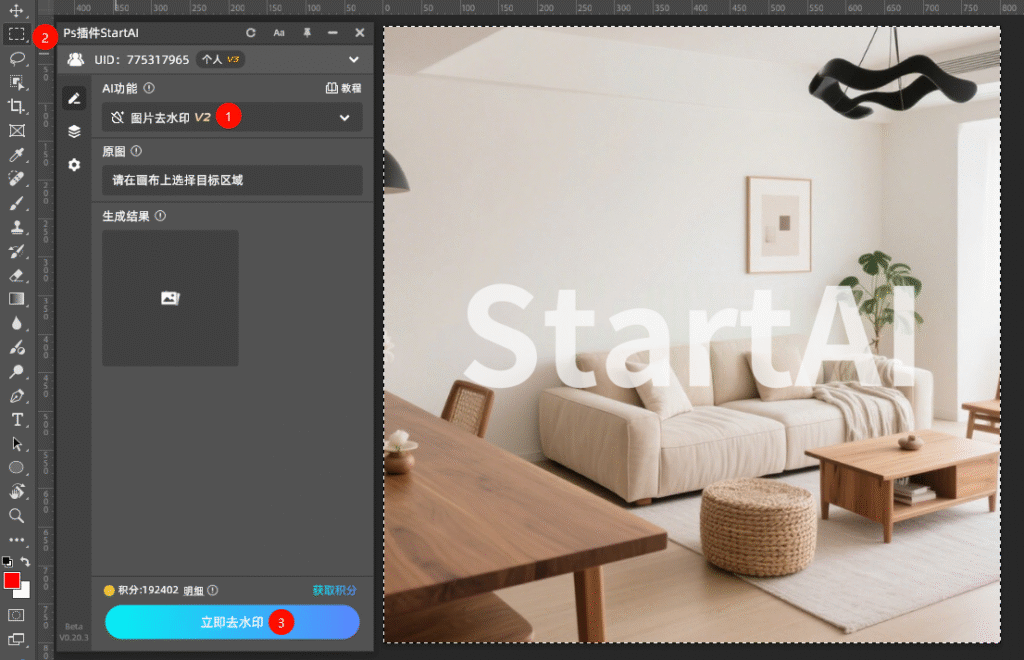Select the Clone Stamp tool
Viewport: 1024px width, 660px height.
click(17, 227)
